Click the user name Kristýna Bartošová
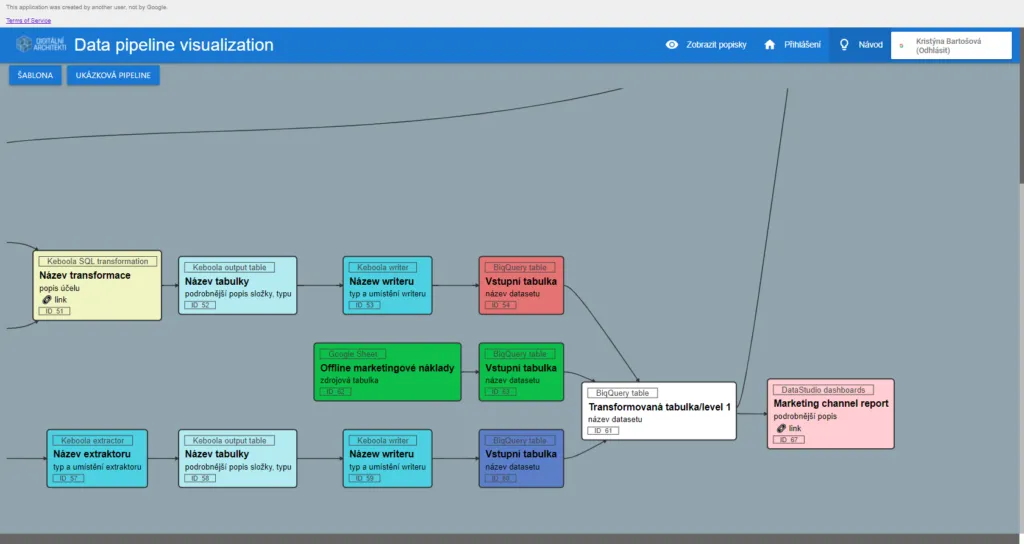 (x=948, y=41)
